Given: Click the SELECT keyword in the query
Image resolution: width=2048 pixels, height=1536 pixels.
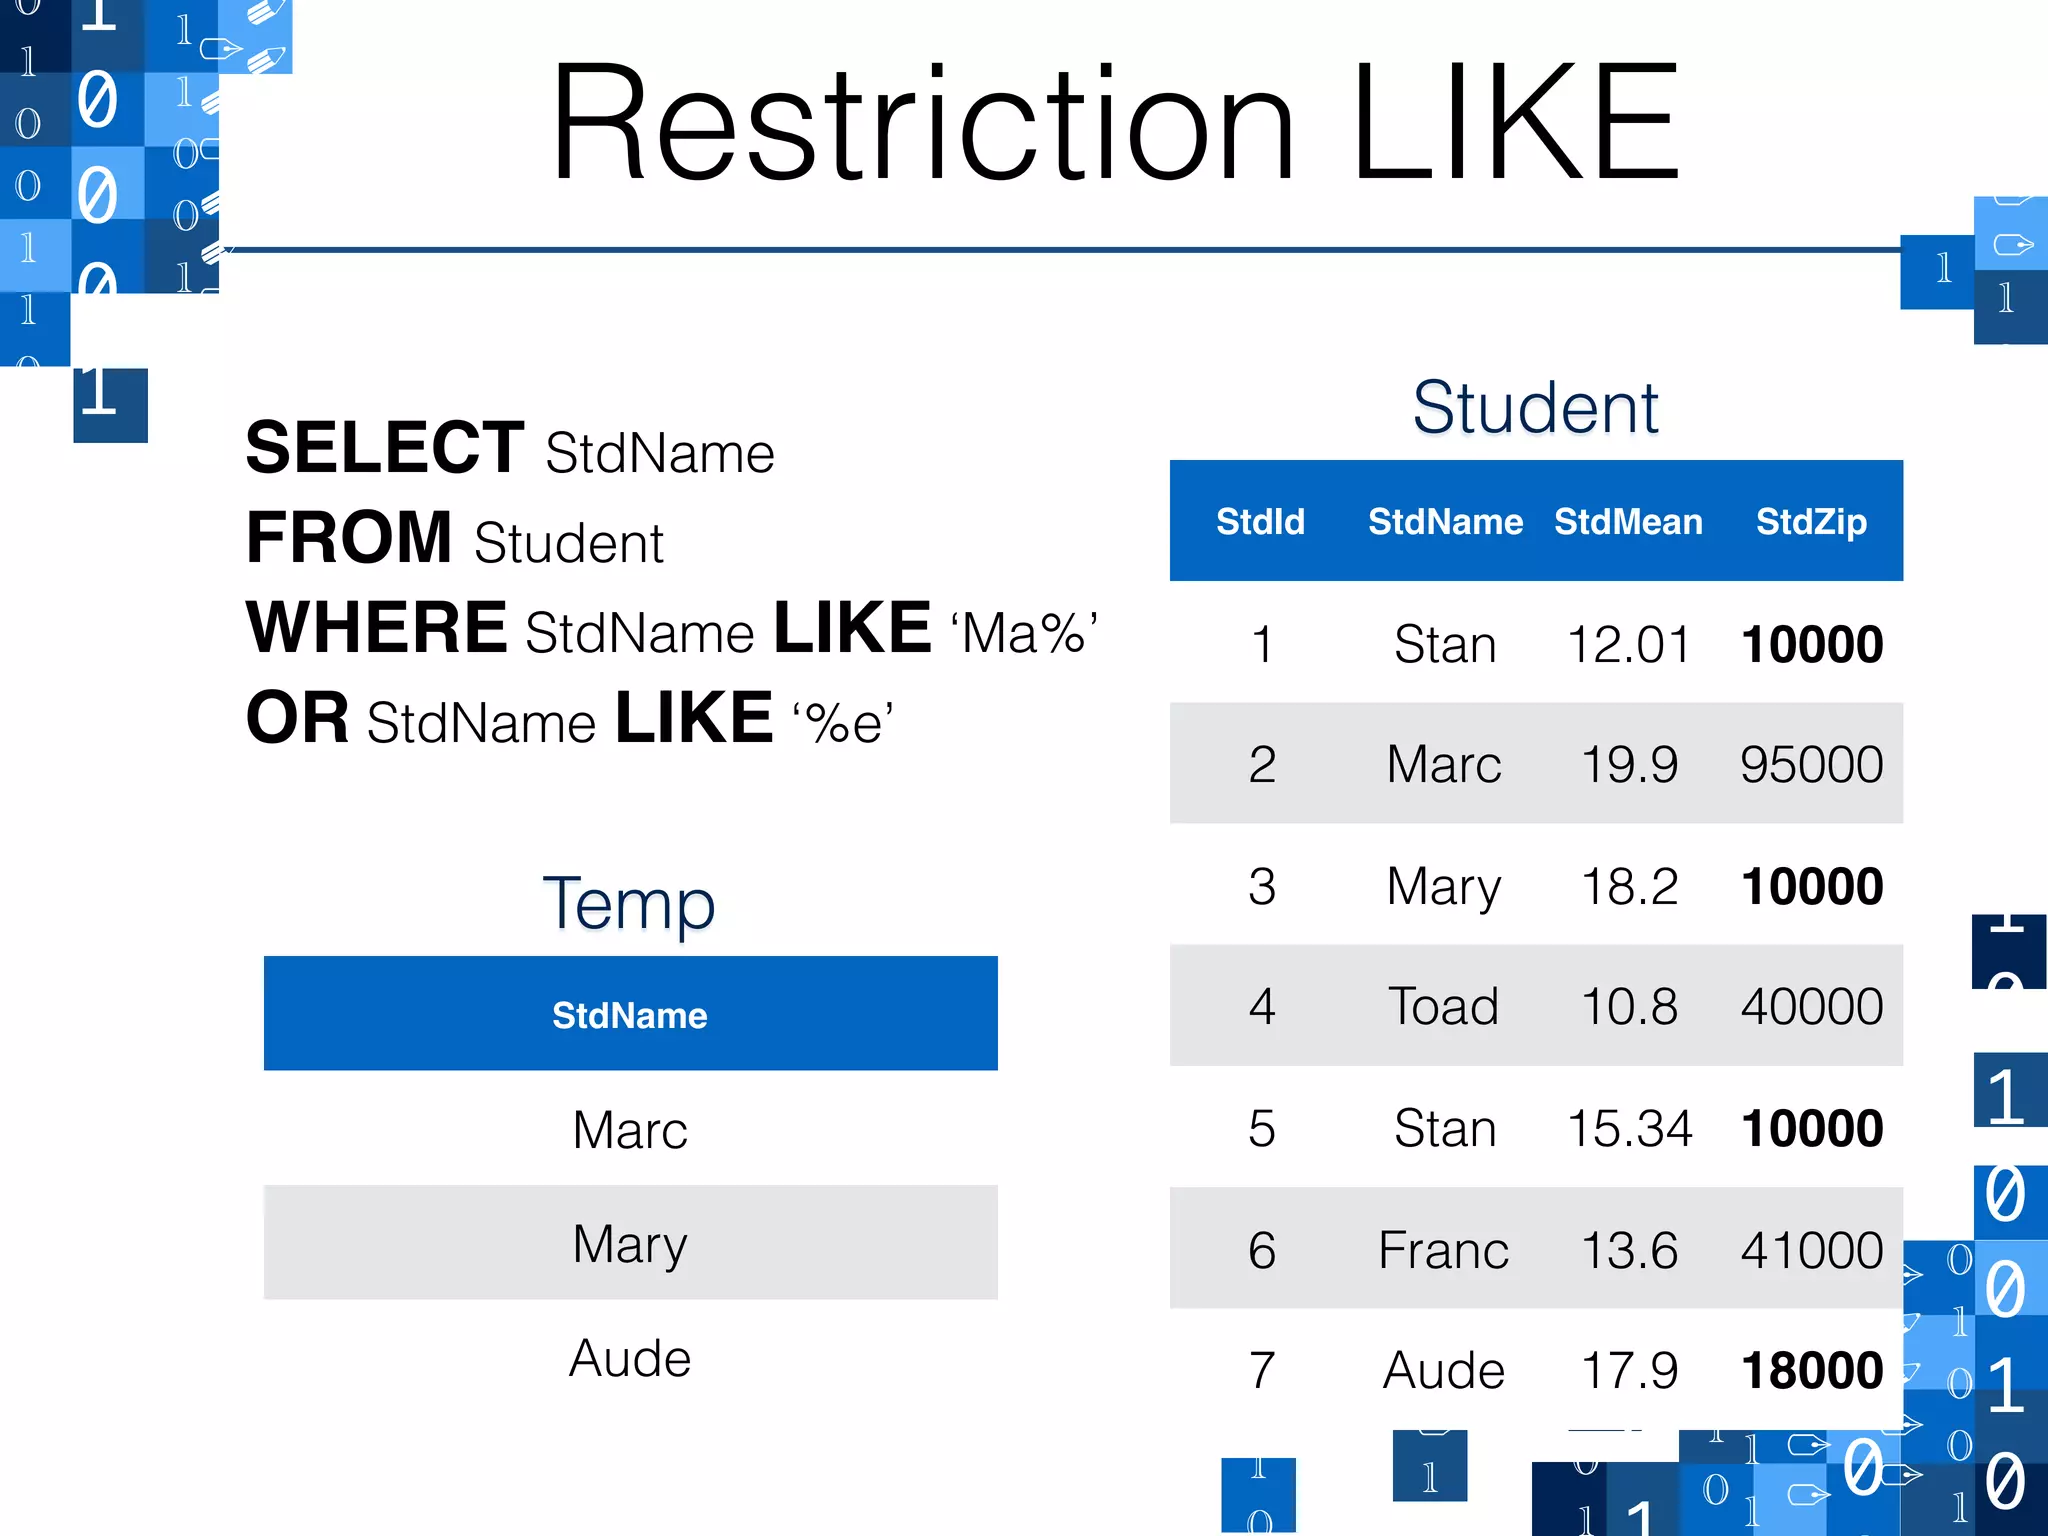Looking at the screenshot, I should 385,448.
